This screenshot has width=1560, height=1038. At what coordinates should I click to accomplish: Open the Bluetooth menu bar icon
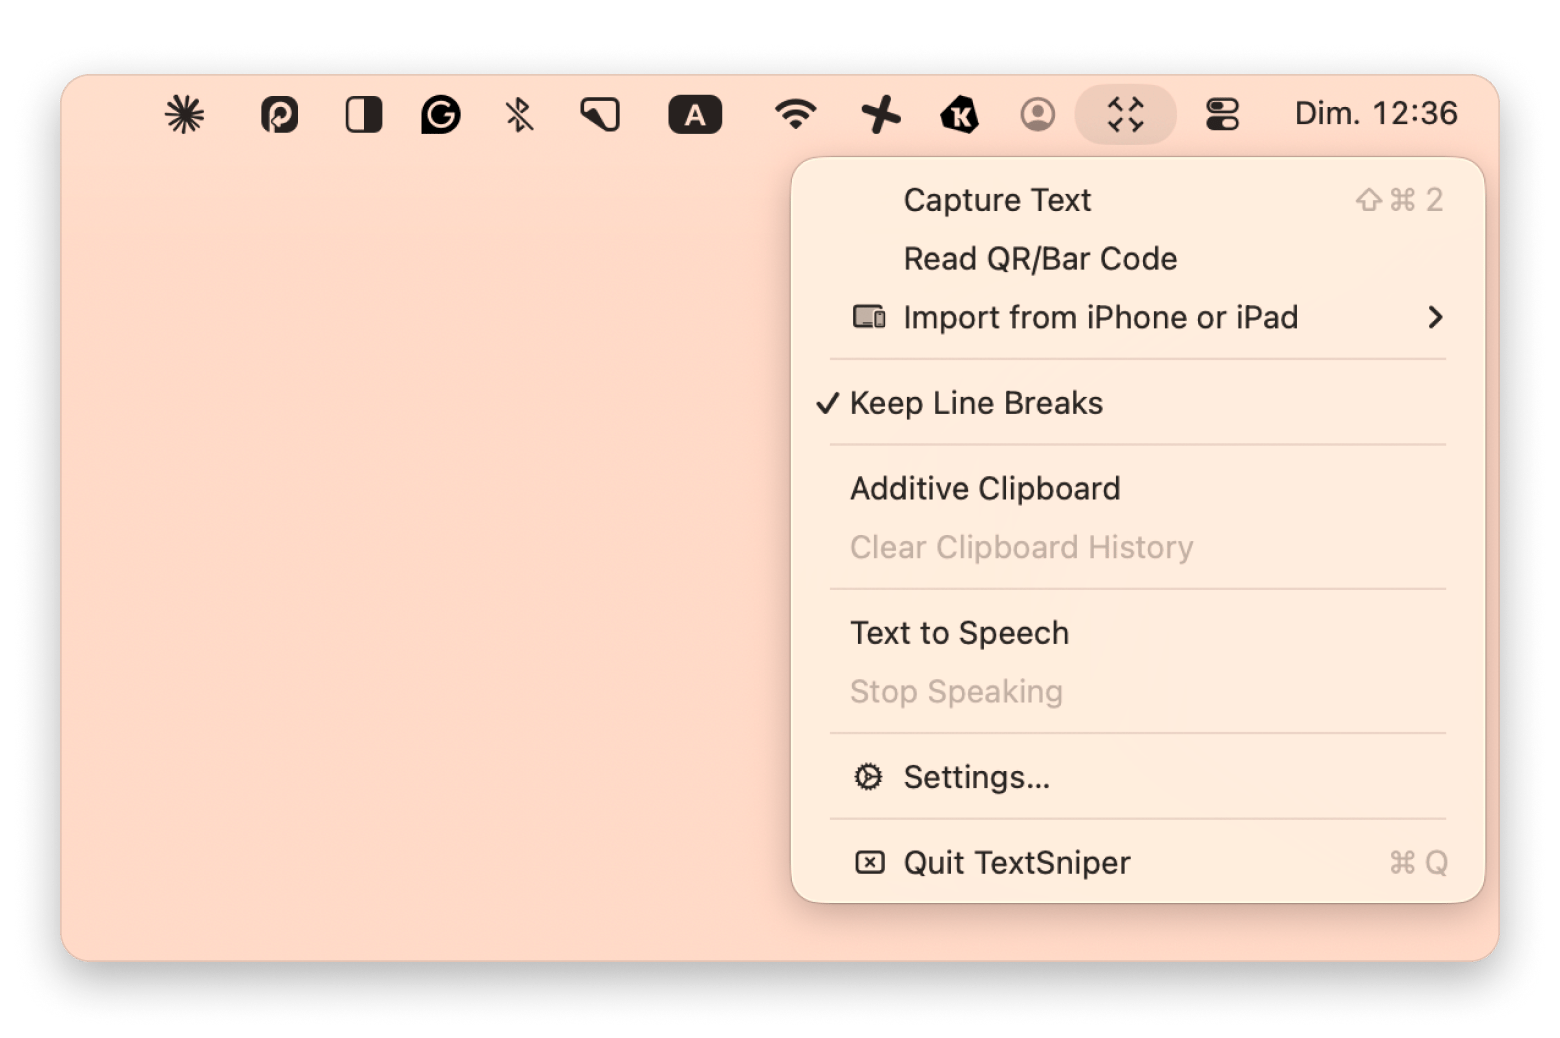[519, 114]
